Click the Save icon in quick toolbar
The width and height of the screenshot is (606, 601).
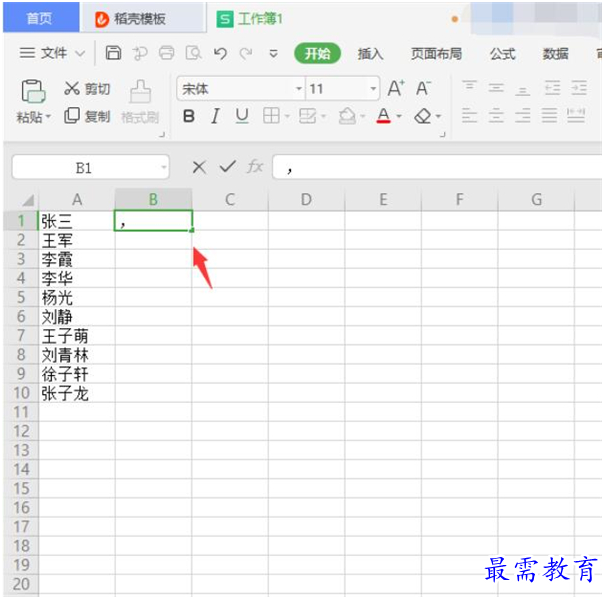113,53
